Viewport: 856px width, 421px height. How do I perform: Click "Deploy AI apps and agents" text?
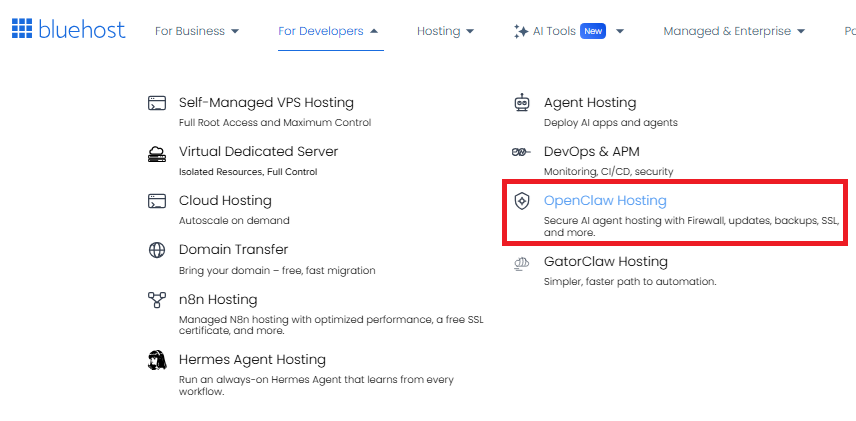coord(610,123)
